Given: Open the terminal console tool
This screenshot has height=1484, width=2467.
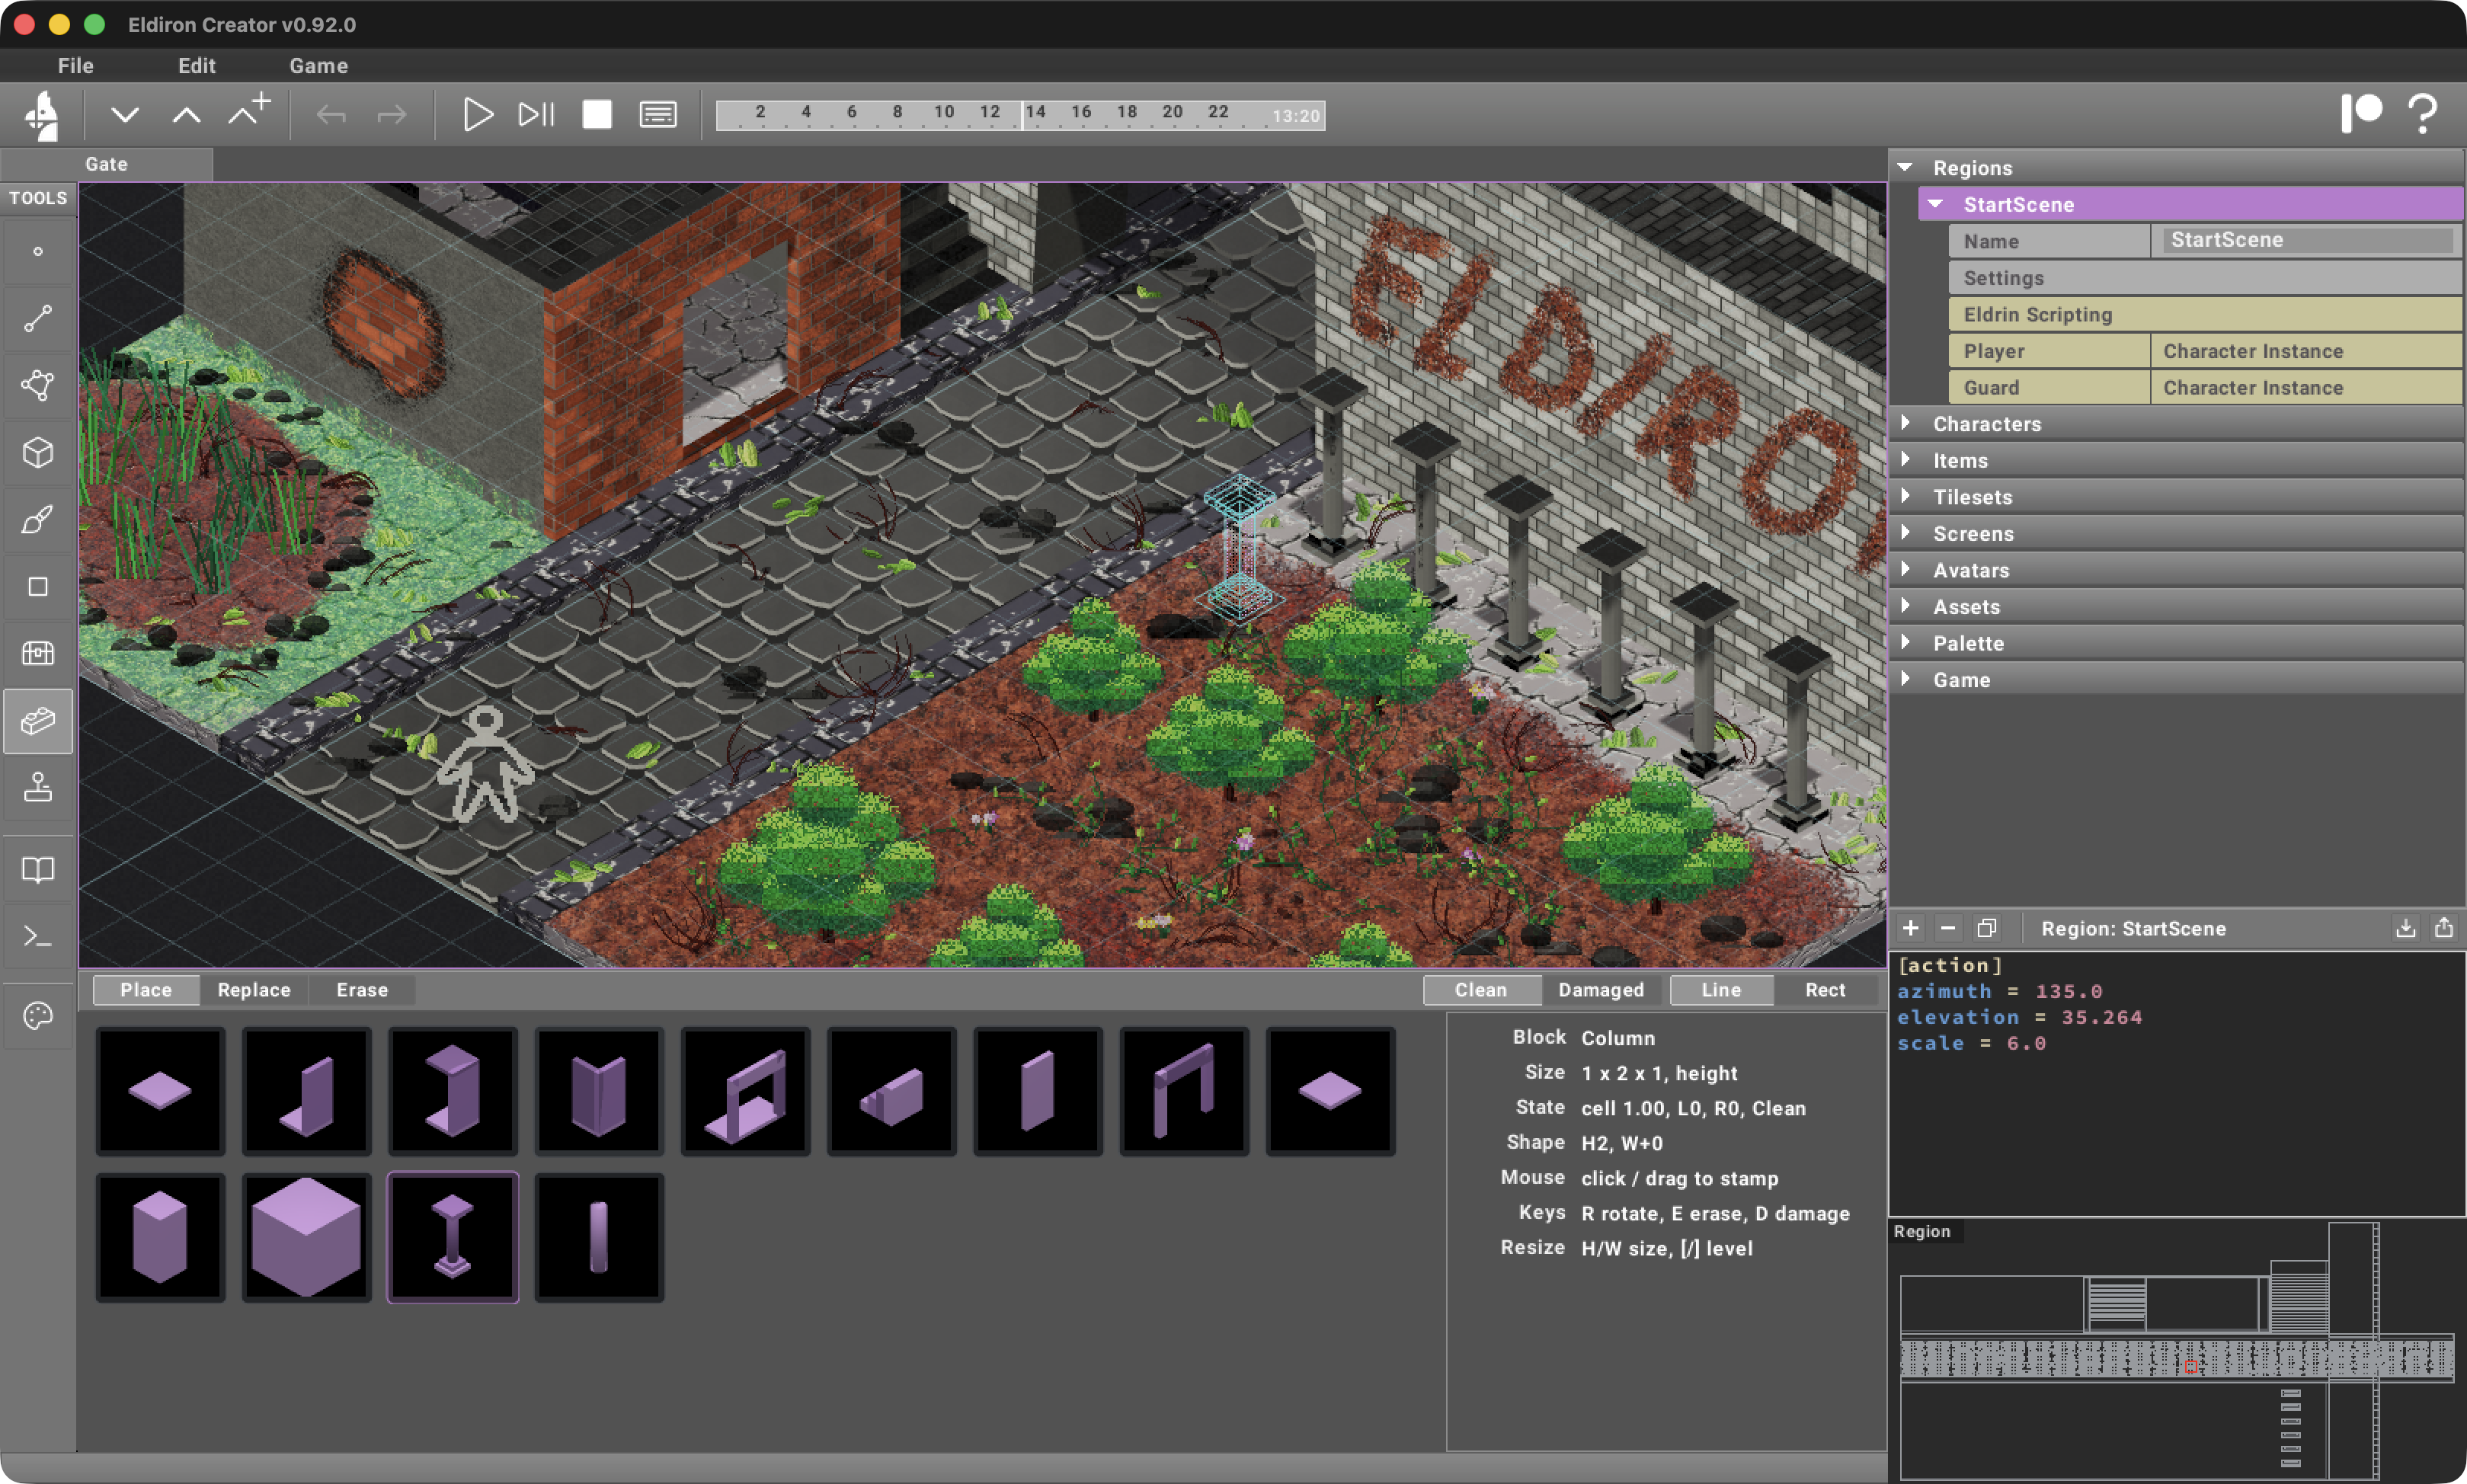Looking at the screenshot, I should 38,937.
